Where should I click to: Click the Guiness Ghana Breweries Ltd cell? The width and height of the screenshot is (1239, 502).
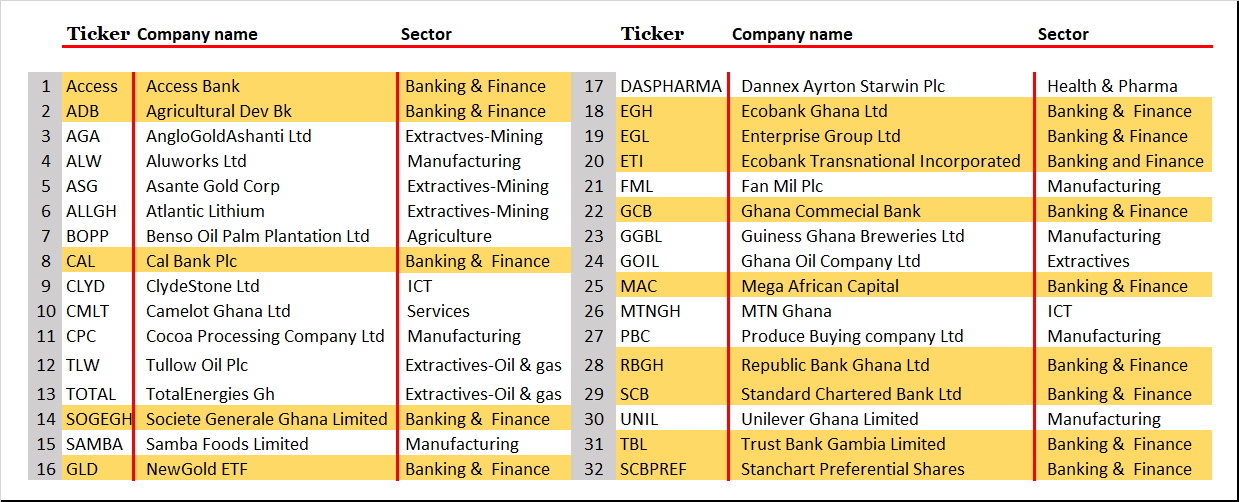coord(852,236)
